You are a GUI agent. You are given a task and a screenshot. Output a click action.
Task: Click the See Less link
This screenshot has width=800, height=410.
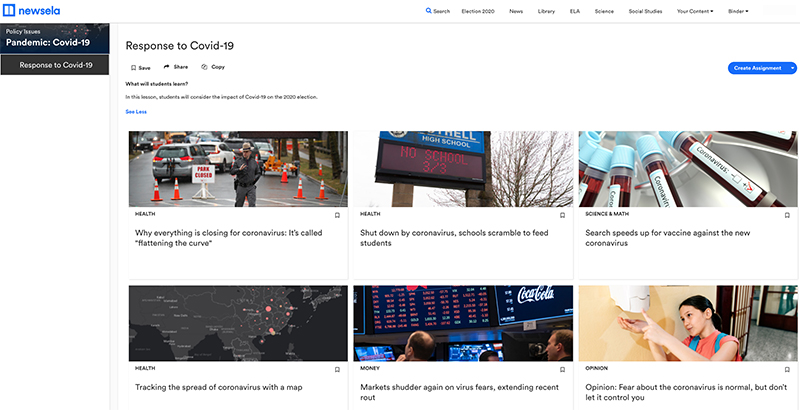click(x=136, y=112)
